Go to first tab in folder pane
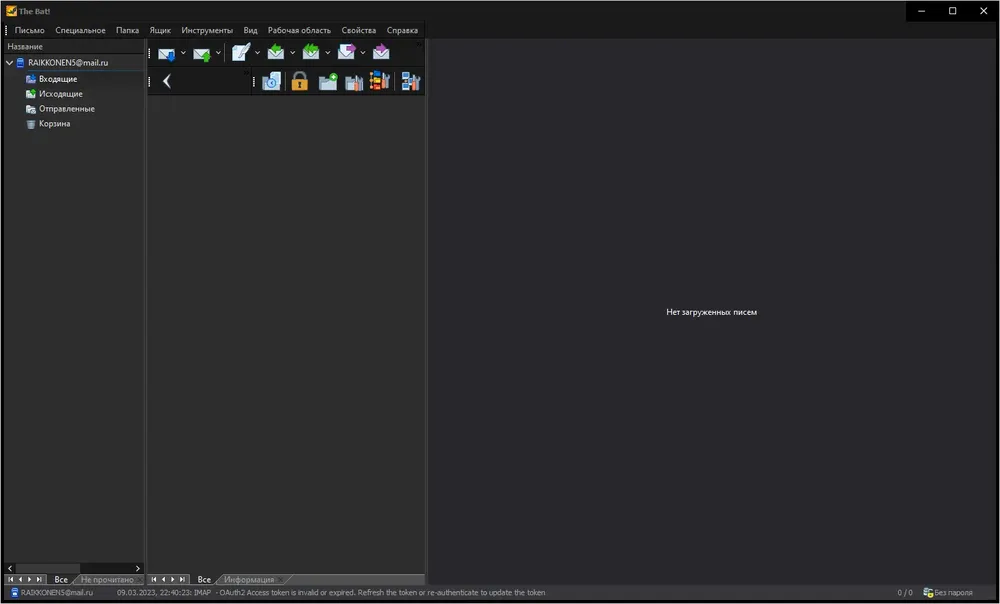This screenshot has height=604, width=1000. [x=10, y=579]
